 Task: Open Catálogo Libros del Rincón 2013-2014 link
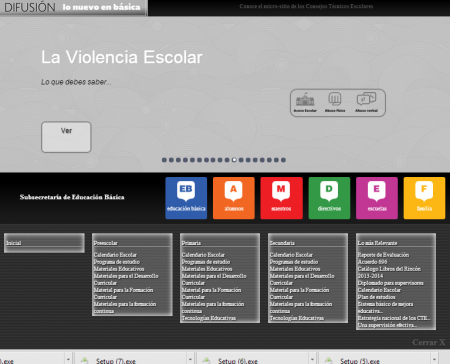coord(389,272)
